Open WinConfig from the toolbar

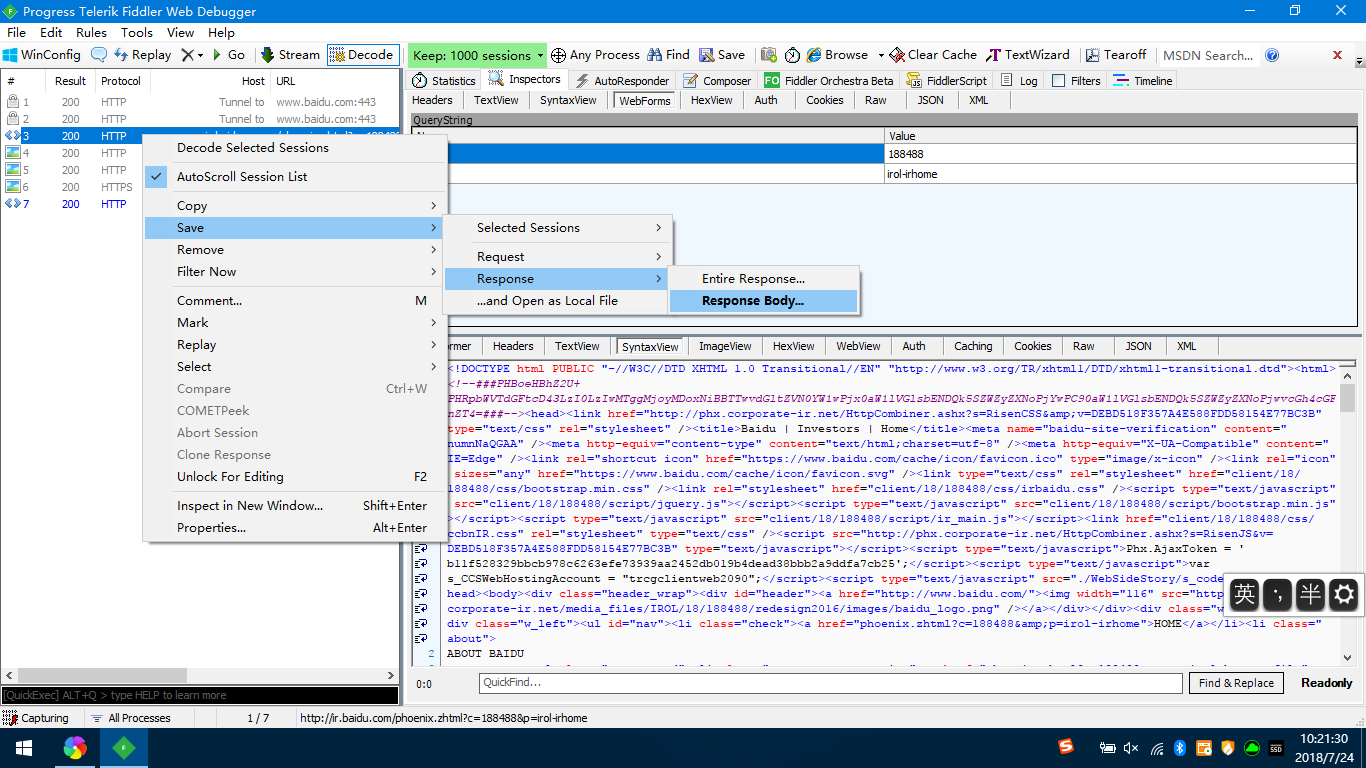(41, 55)
